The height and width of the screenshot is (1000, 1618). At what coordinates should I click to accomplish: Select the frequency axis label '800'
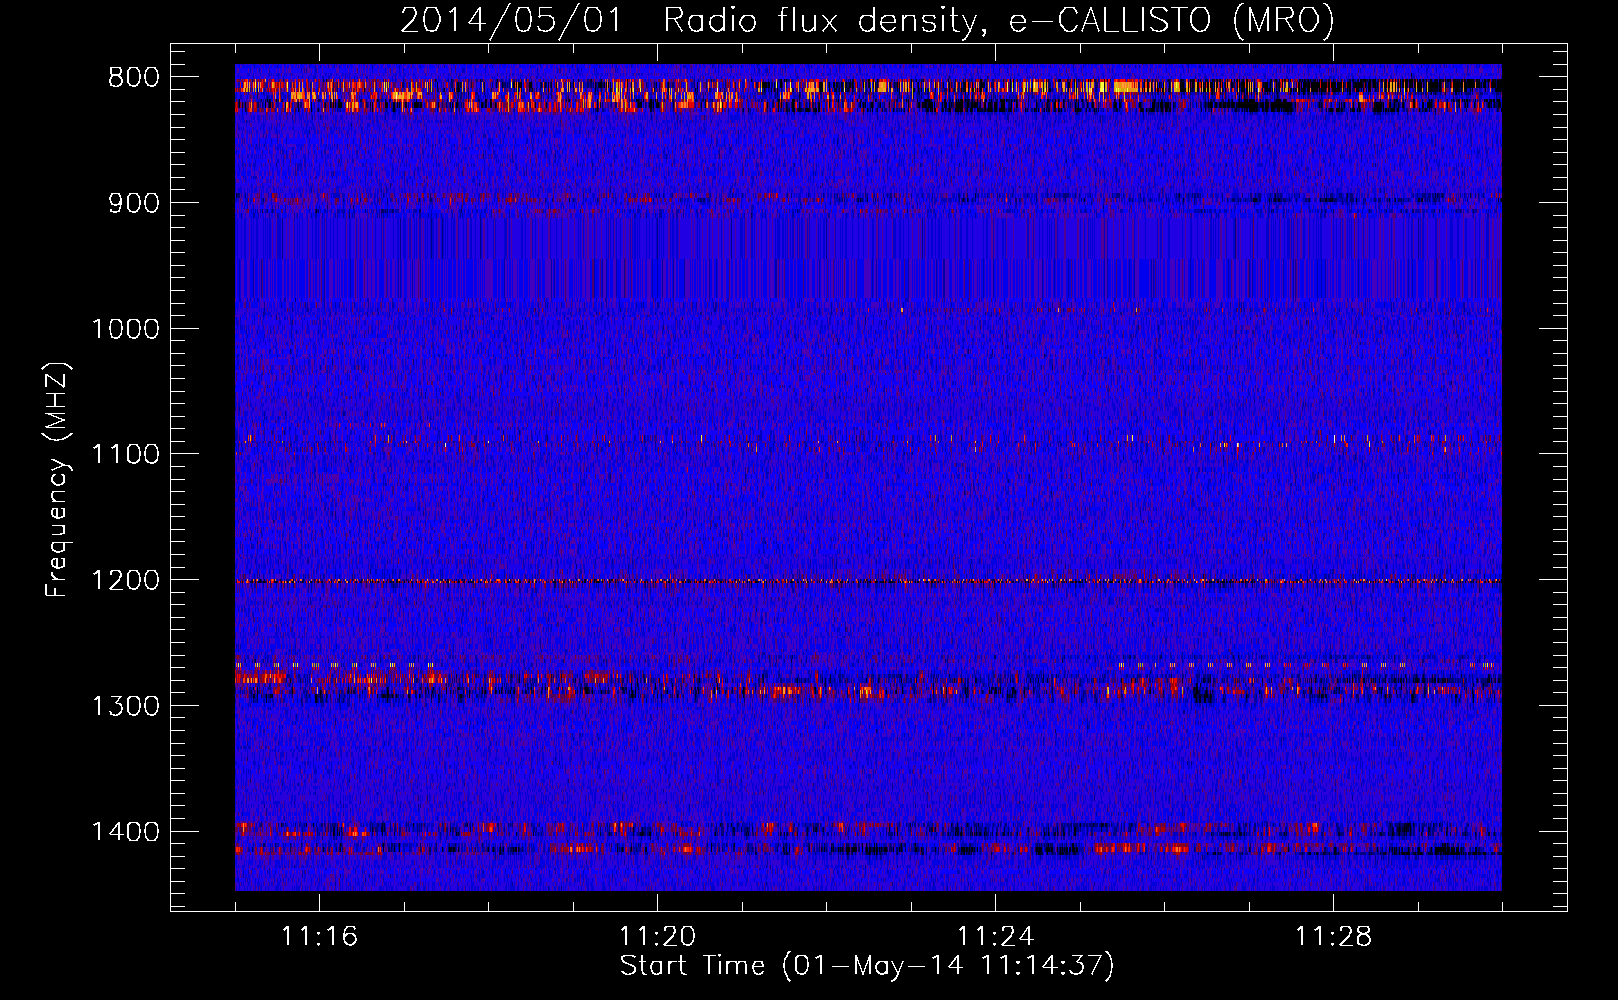click(x=134, y=78)
